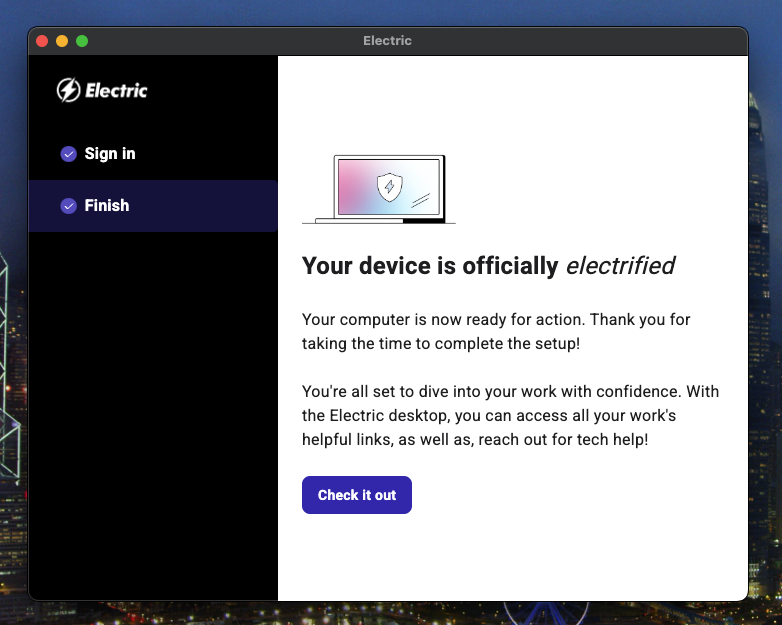Click the italic word "electrified"

click(620, 266)
